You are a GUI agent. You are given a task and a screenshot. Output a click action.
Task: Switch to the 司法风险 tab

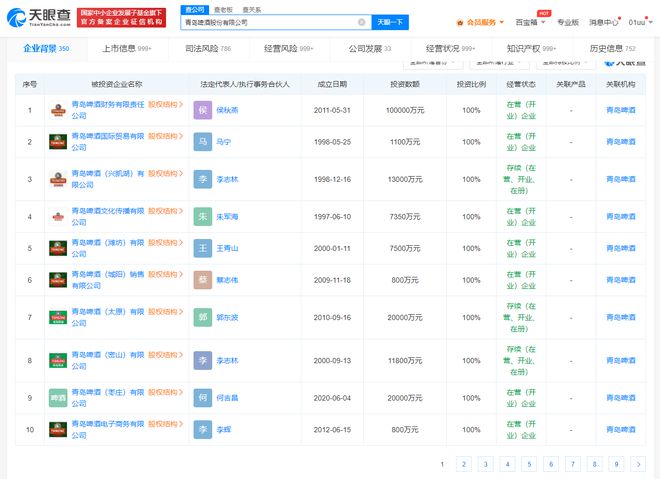pyautogui.click(x=208, y=49)
